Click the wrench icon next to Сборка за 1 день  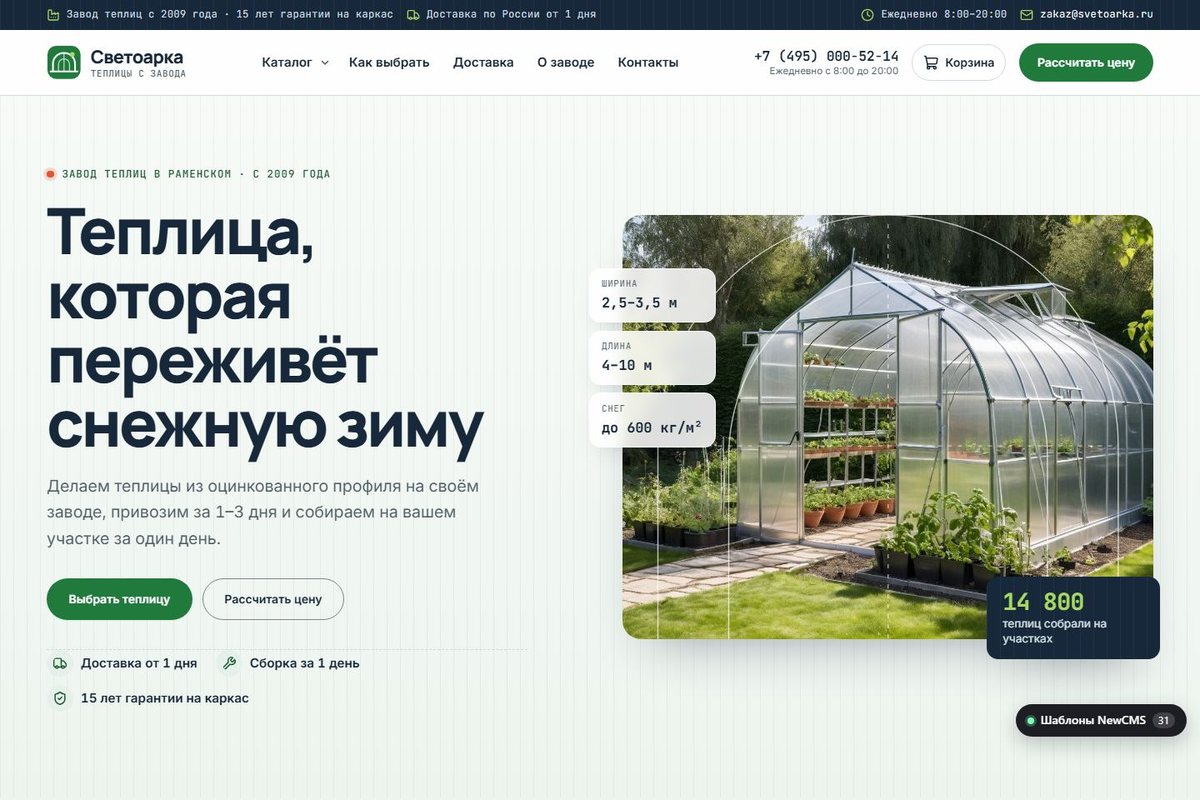(229, 663)
